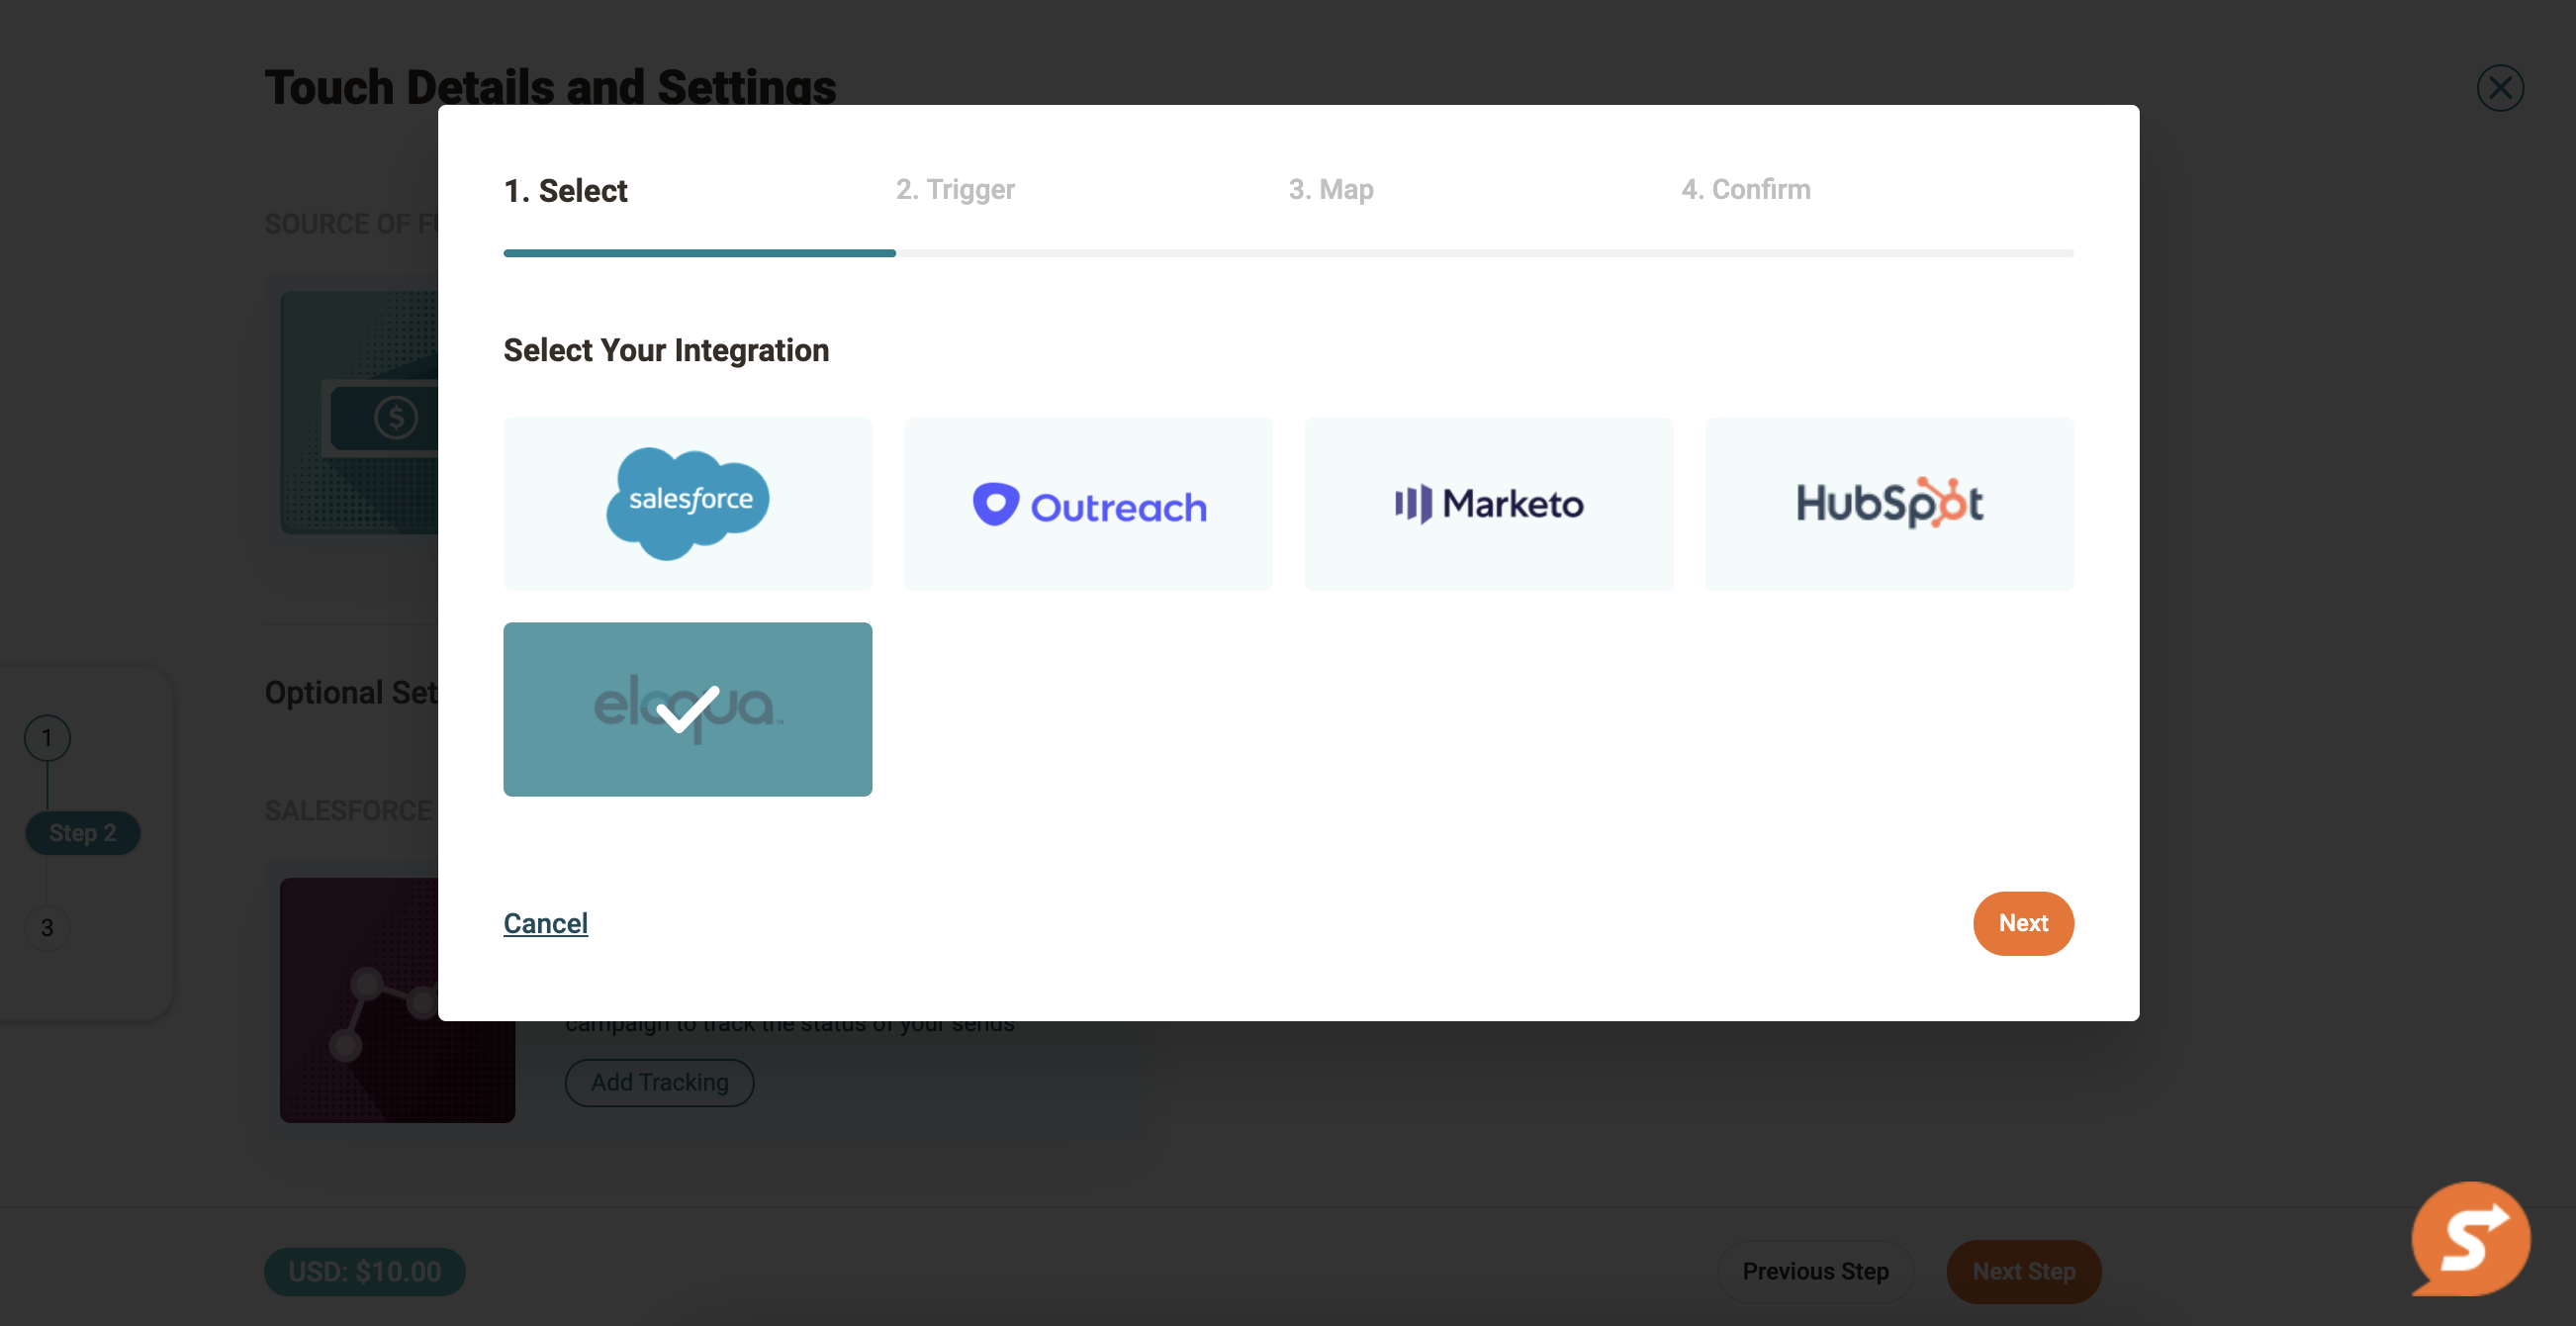The height and width of the screenshot is (1326, 2576).
Task: Pick the Marketo integration tile
Action: point(1488,503)
